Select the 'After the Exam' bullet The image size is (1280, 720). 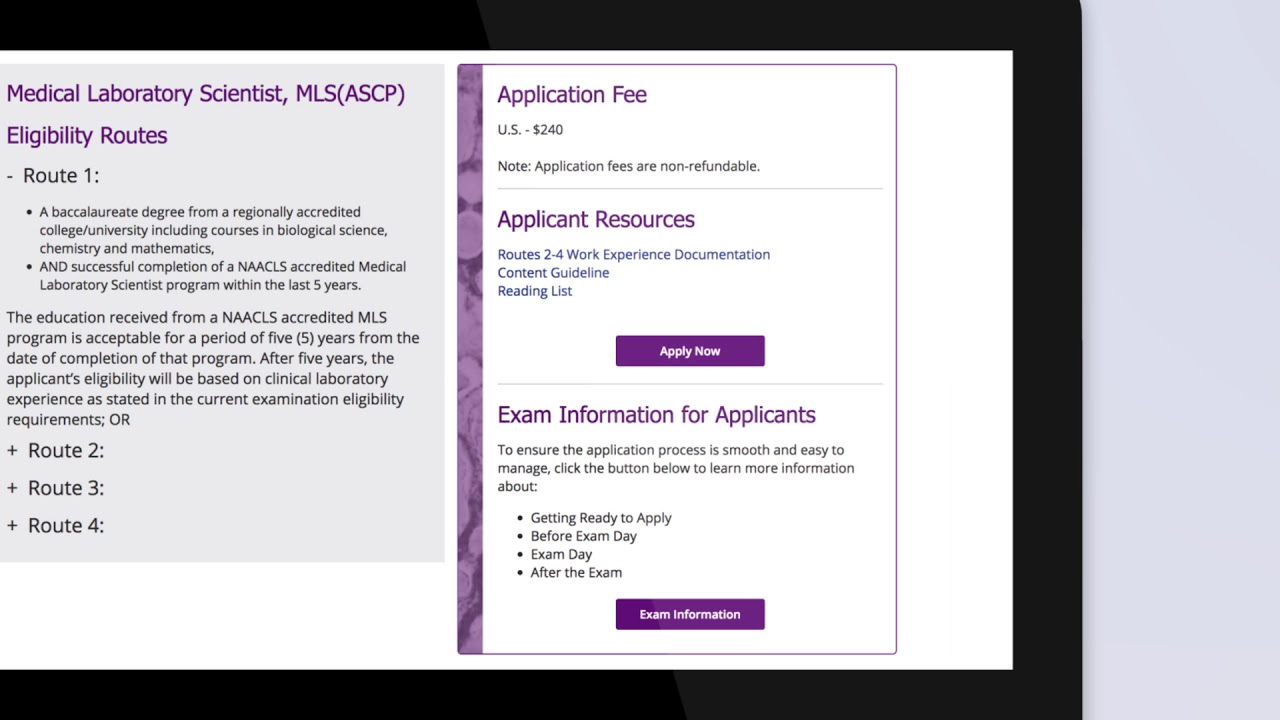[576, 573]
